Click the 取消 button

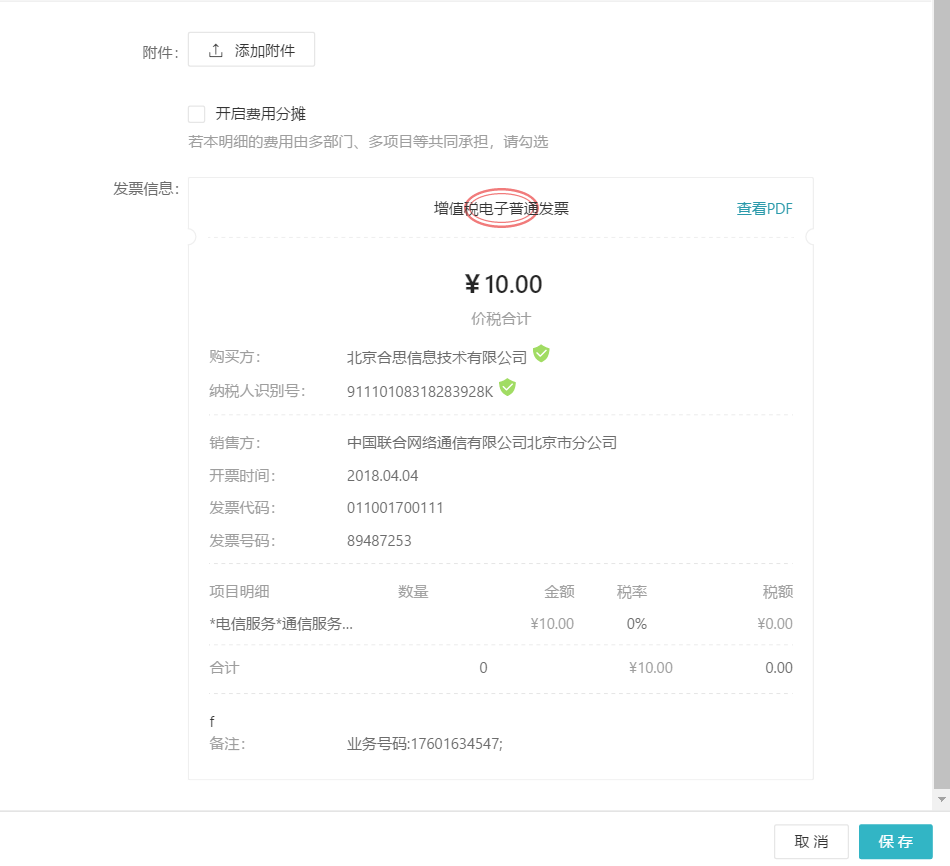pos(811,841)
